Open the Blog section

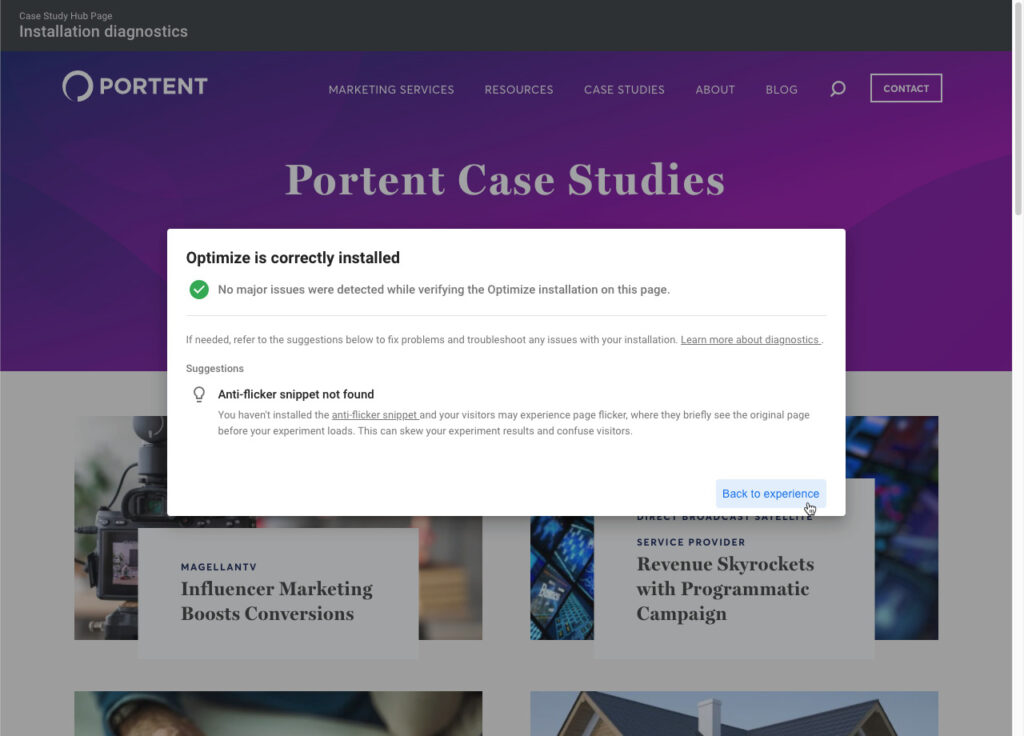click(781, 90)
